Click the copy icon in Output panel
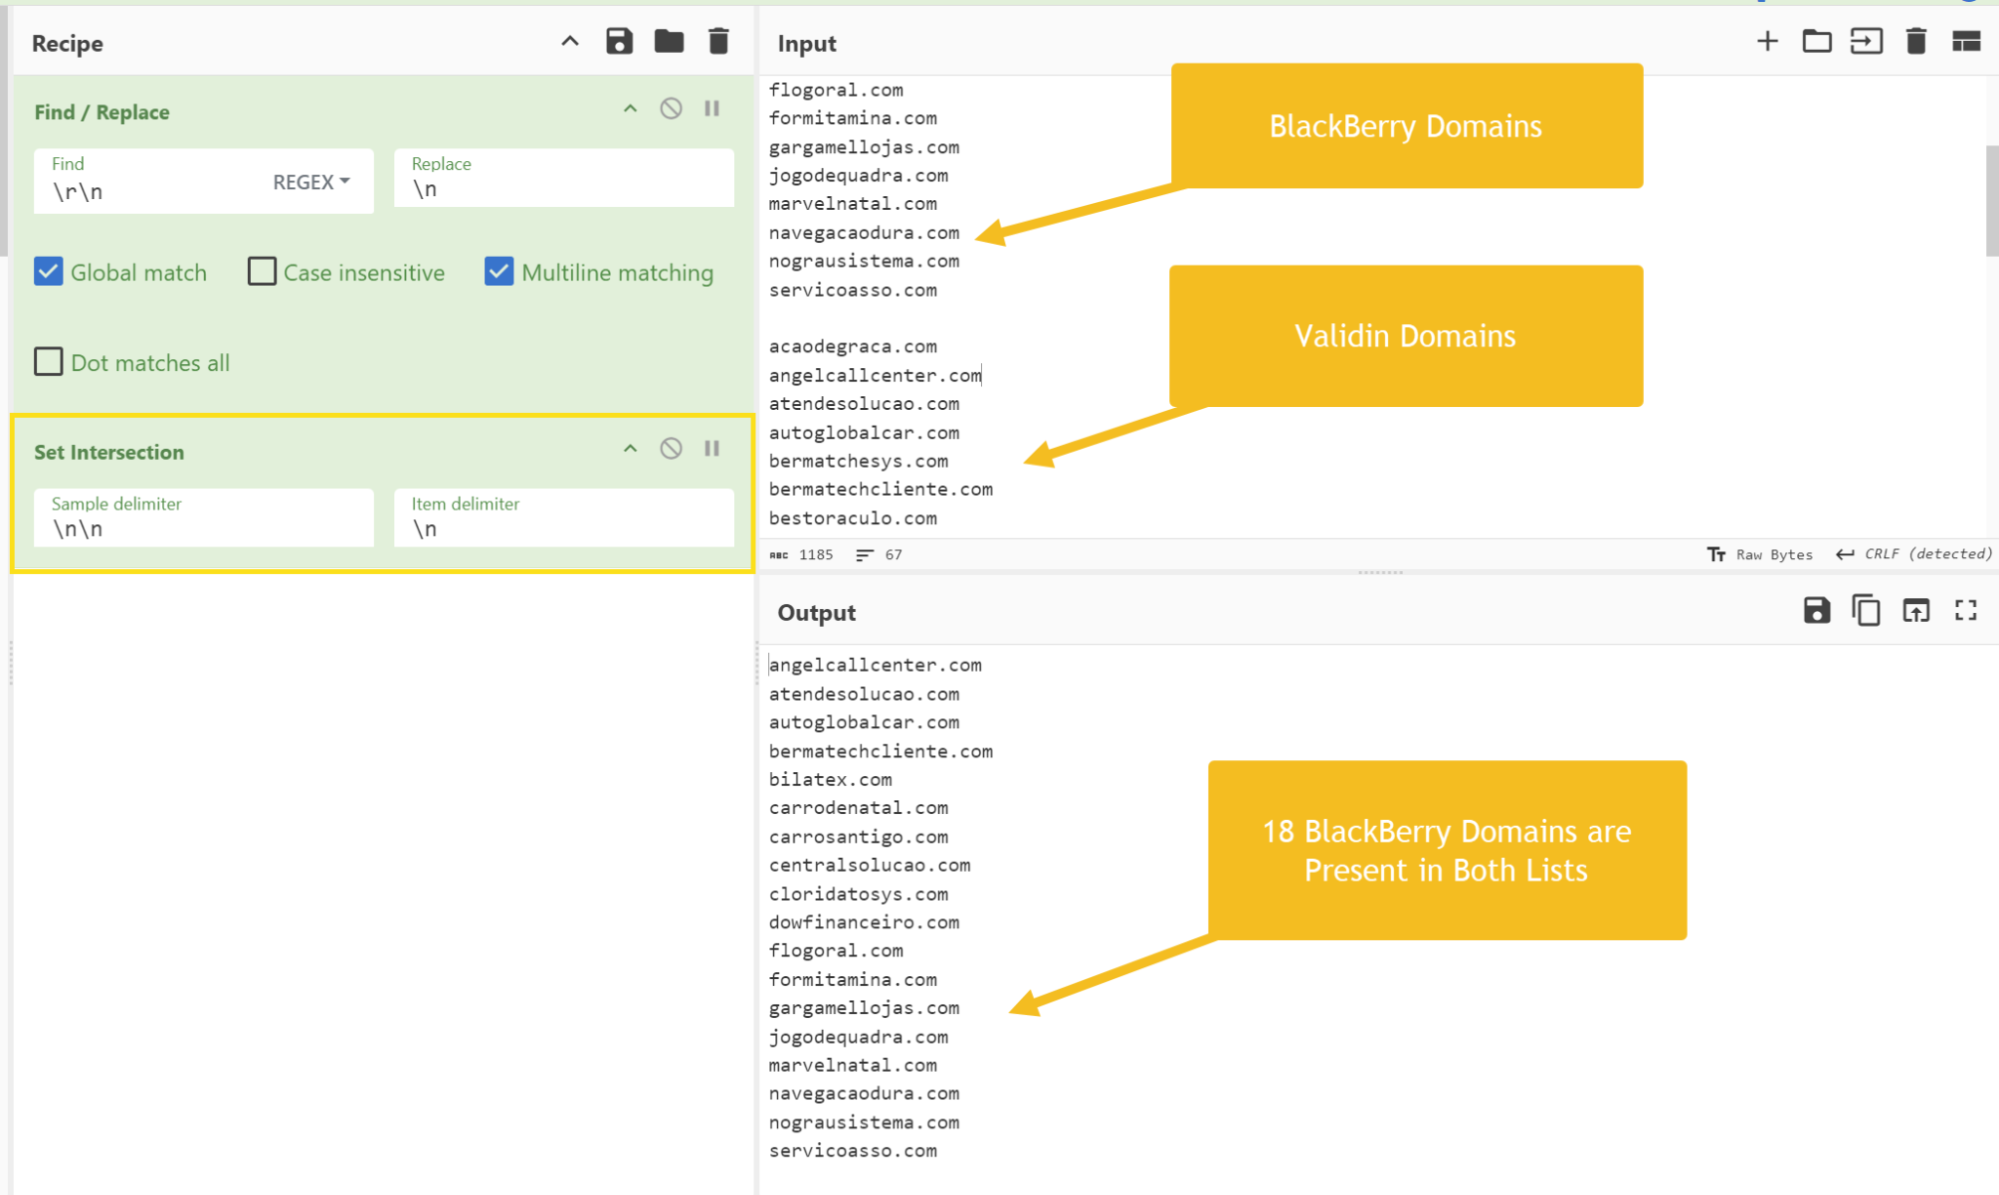This screenshot has height=1195, width=1999. pos(1865,612)
